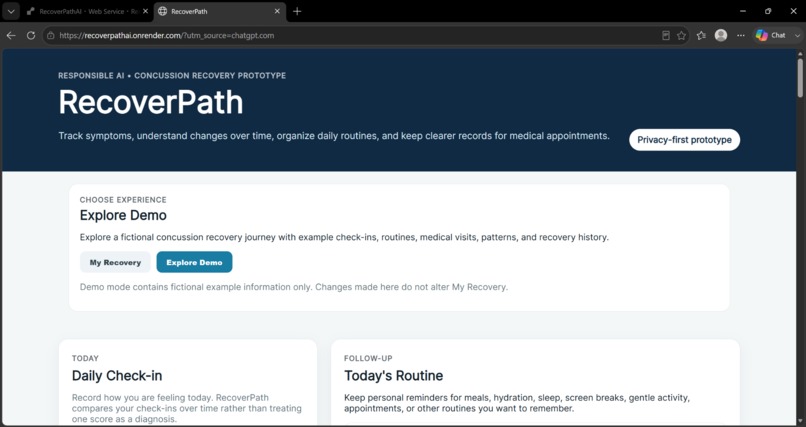
Task: Switch to My Recovery mode
Action: pyautogui.click(x=115, y=262)
